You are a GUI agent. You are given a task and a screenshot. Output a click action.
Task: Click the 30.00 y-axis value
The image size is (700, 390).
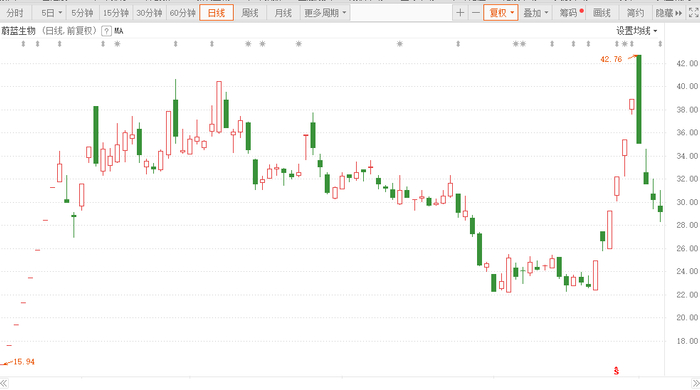[687, 202]
